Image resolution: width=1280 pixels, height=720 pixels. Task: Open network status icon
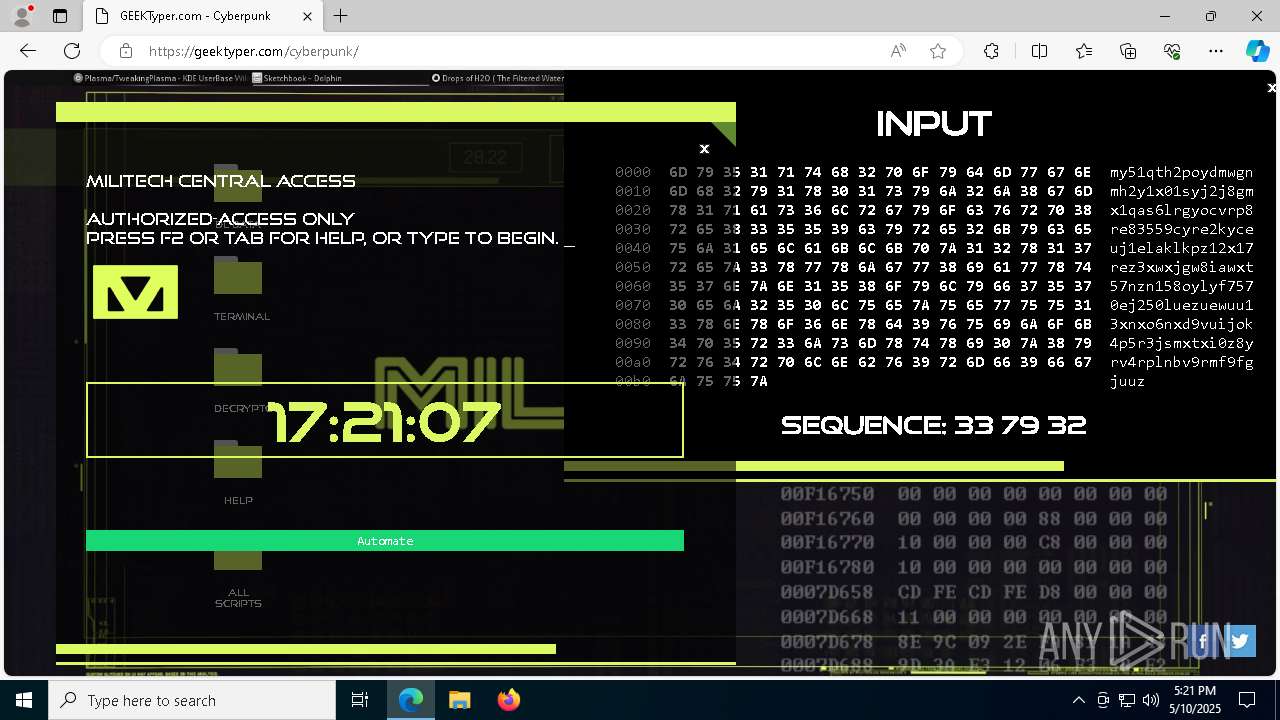pyautogui.click(x=1126, y=700)
